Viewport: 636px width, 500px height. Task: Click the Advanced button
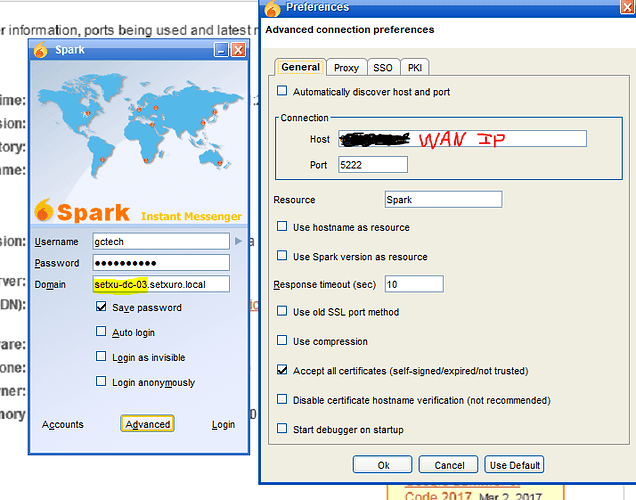point(147,424)
